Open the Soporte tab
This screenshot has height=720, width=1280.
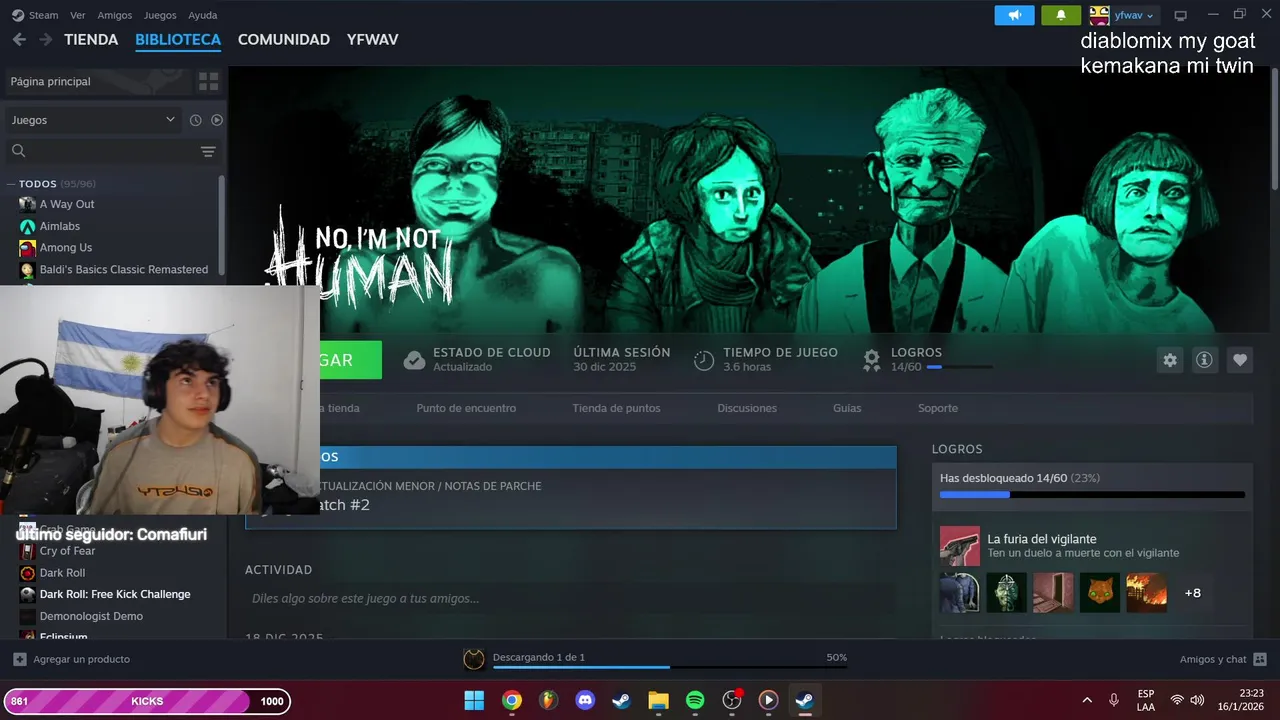[938, 408]
